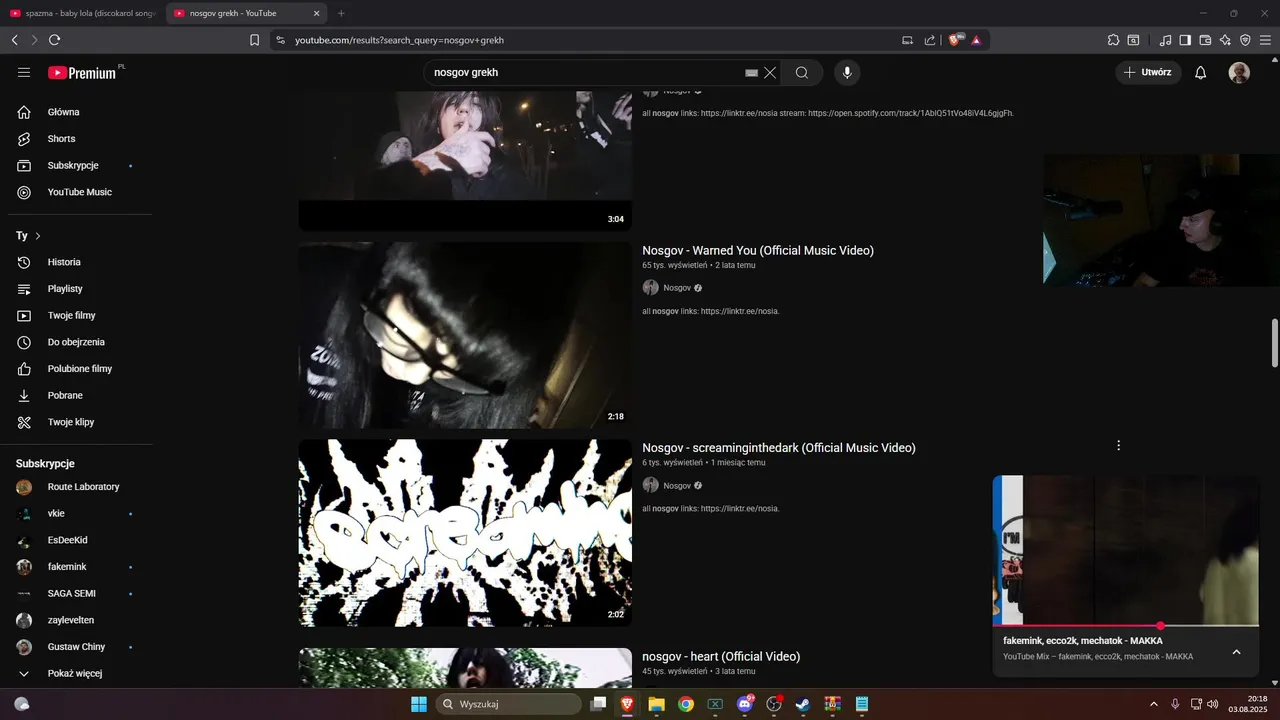Viewport: 1280px width, 720px height.
Task: Toggle the browser sidebar panel icon
Action: (1185, 40)
